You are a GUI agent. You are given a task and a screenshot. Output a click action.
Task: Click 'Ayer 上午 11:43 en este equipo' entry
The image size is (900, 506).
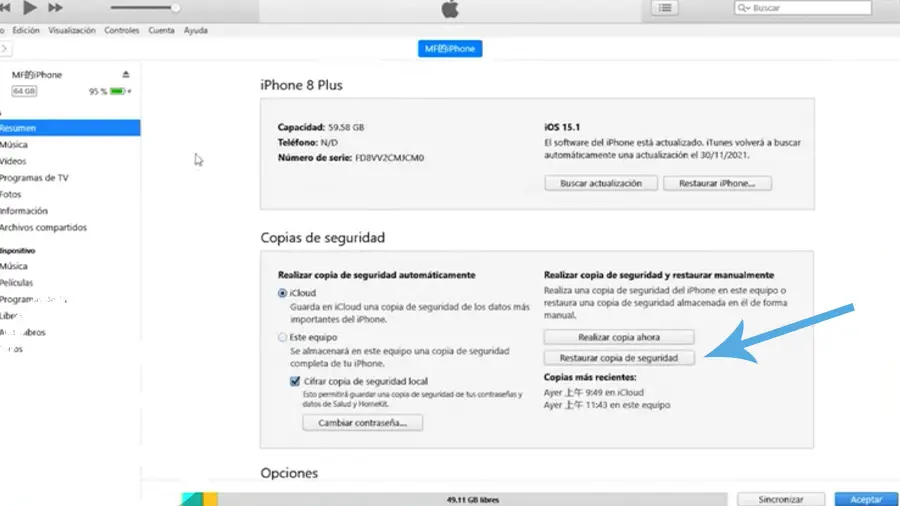607,405
